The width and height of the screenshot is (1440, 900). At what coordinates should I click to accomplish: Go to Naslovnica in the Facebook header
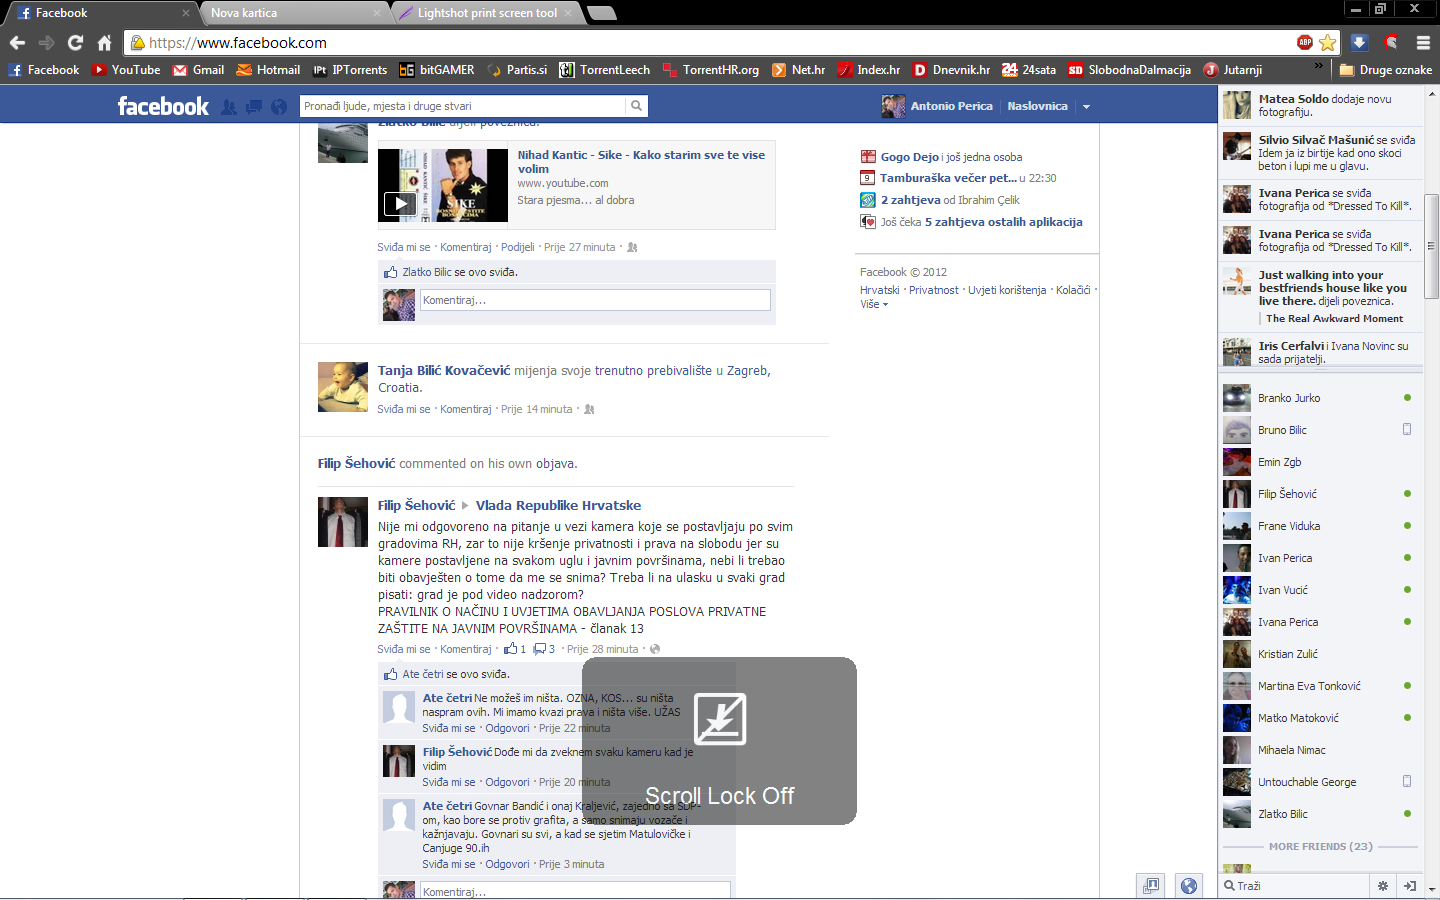point(1037,106)
